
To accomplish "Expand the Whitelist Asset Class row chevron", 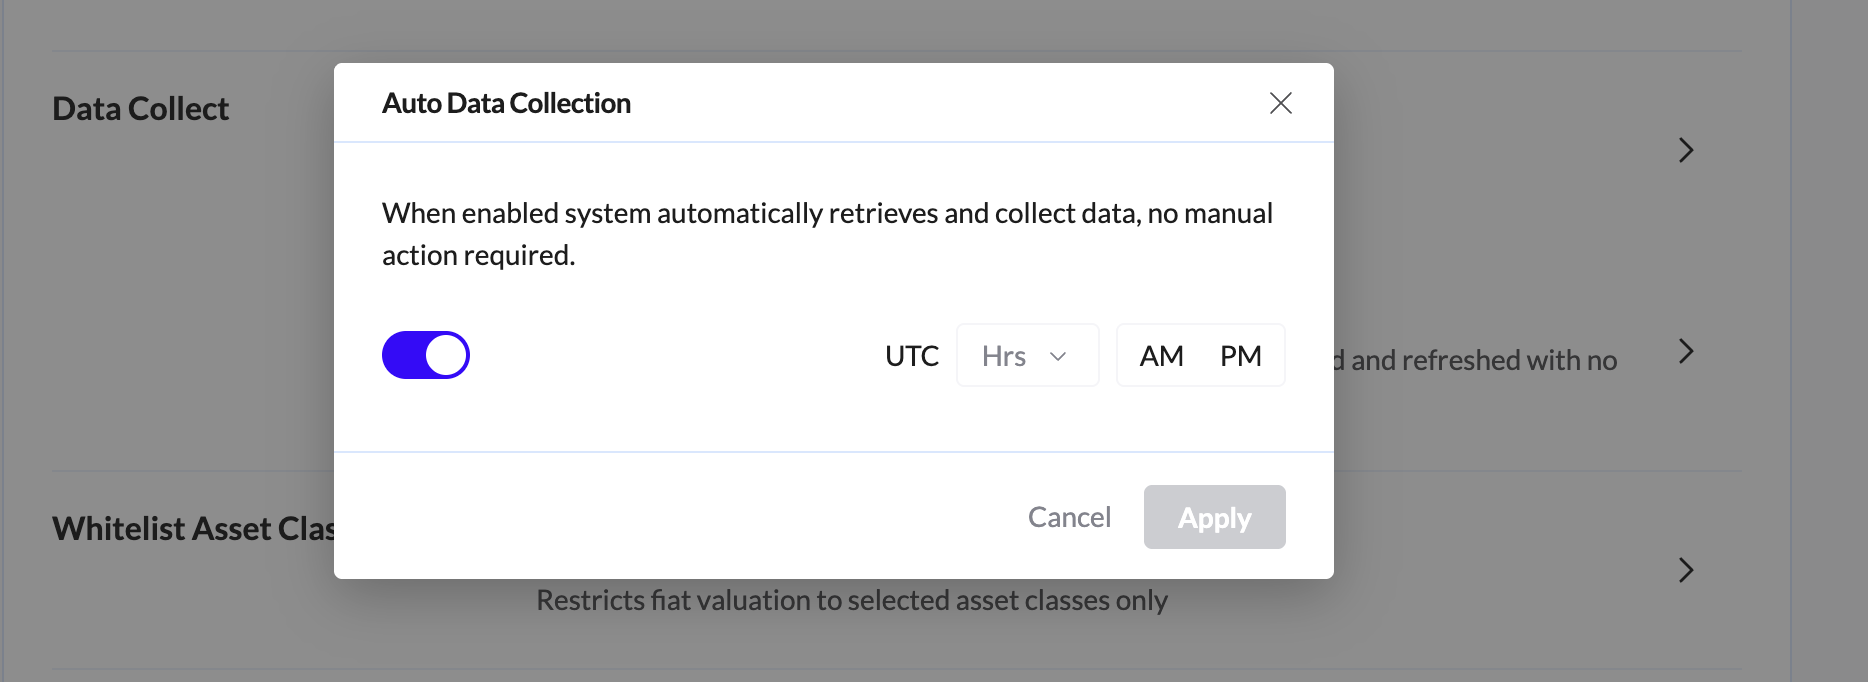I will [x=1686, y=570].
